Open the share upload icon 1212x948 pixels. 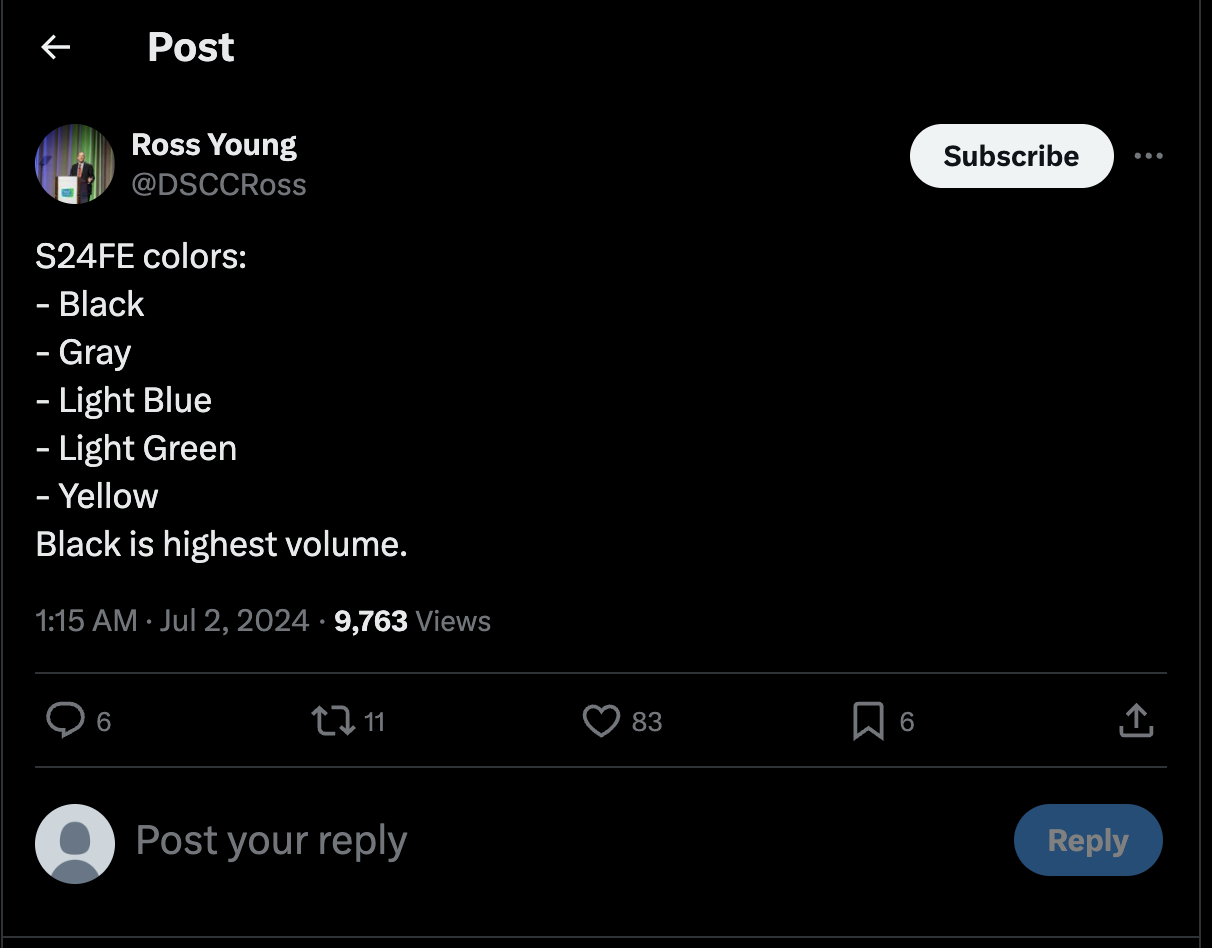(1135, 721)
